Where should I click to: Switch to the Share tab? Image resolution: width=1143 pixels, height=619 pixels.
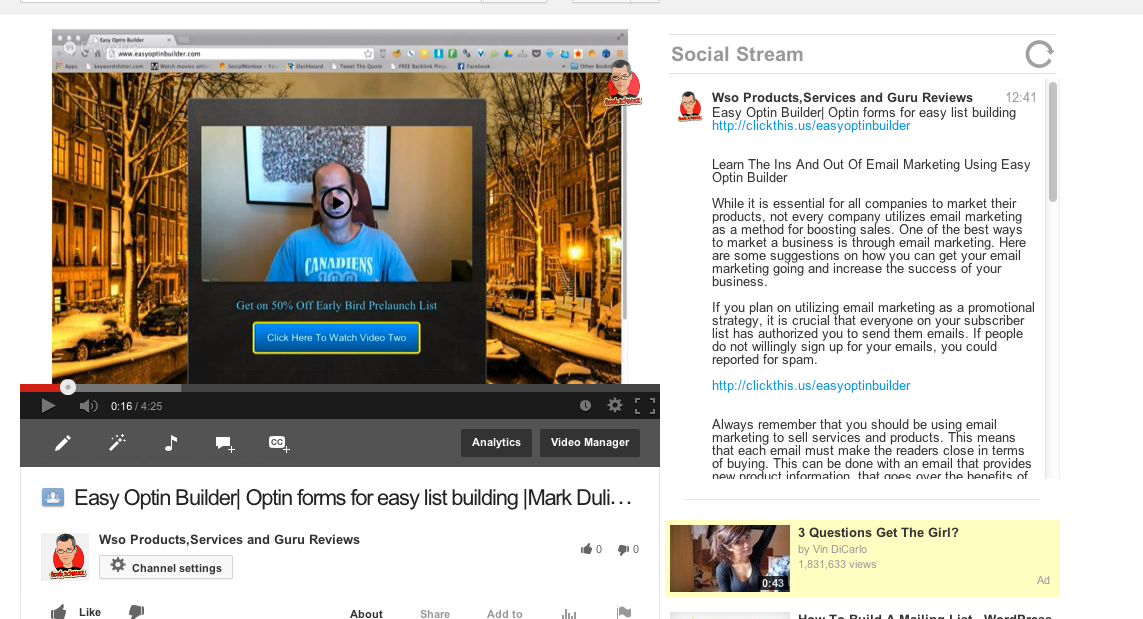(435, 613)
